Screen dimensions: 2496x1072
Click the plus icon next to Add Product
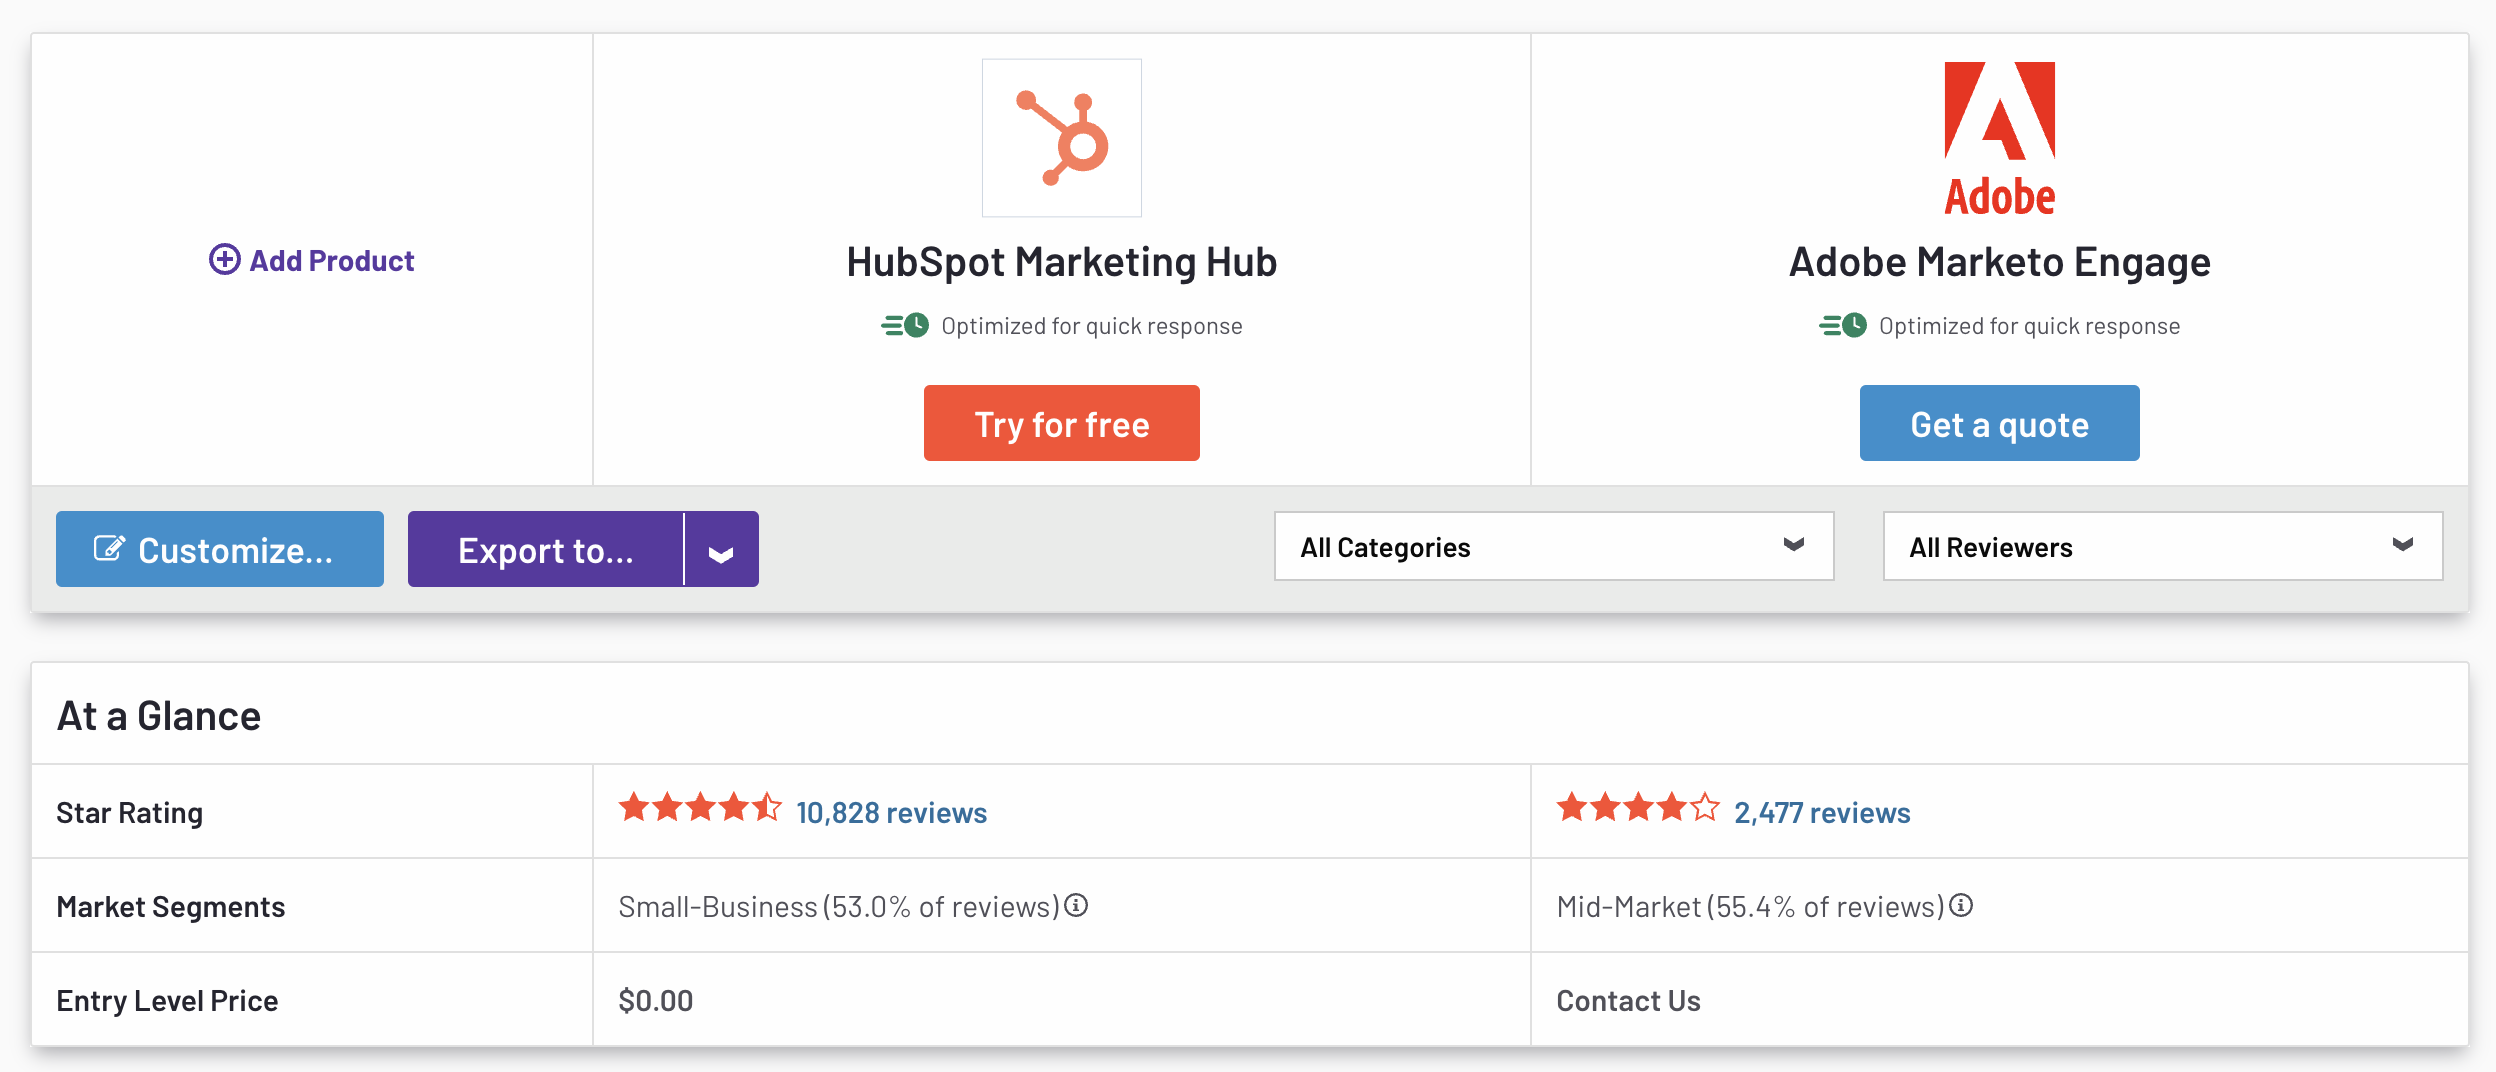click(x=225, y=260)
